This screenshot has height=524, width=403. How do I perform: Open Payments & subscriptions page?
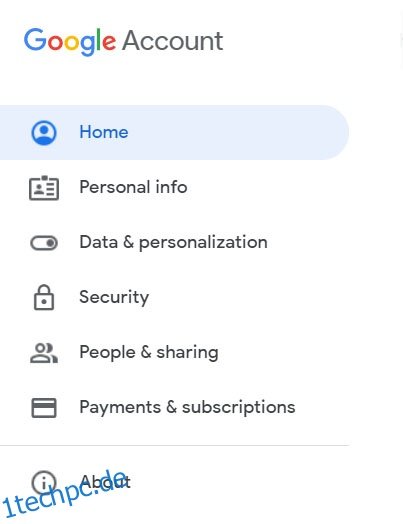[x=187, y=407]
